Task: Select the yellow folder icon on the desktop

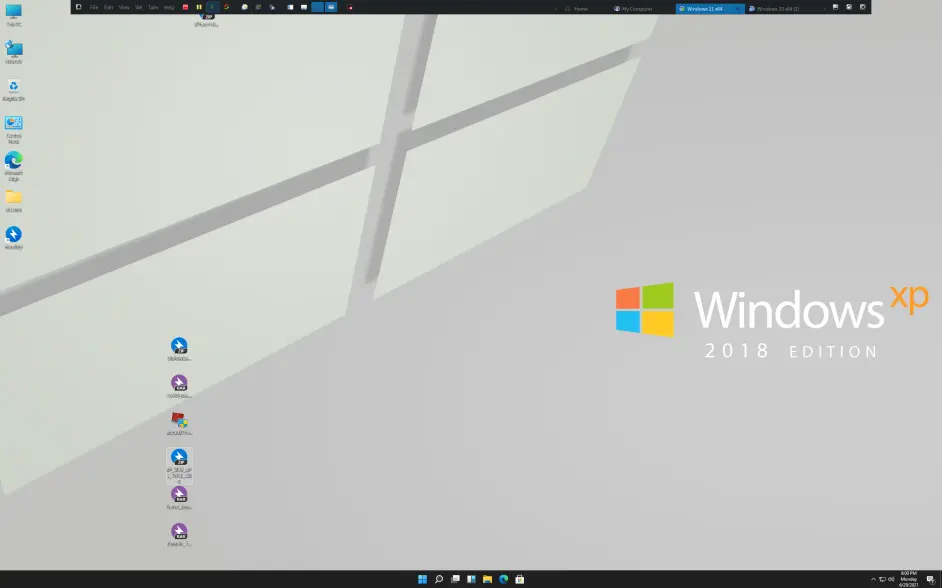Action: tap(13, 201)
